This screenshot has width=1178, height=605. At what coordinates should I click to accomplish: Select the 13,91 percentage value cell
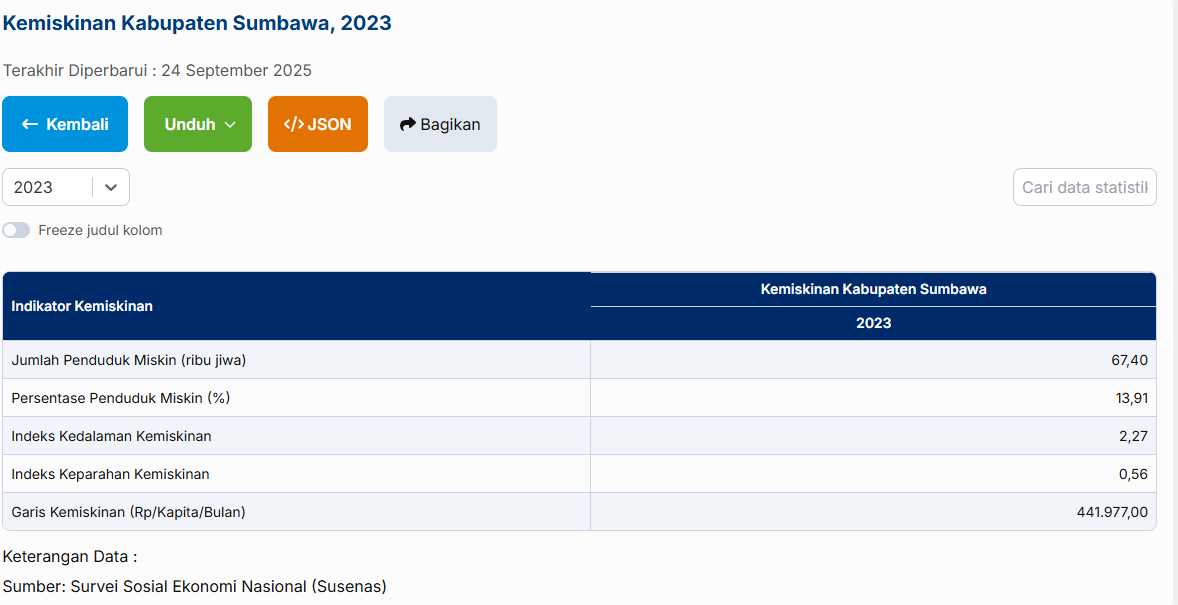(1131, 398)
